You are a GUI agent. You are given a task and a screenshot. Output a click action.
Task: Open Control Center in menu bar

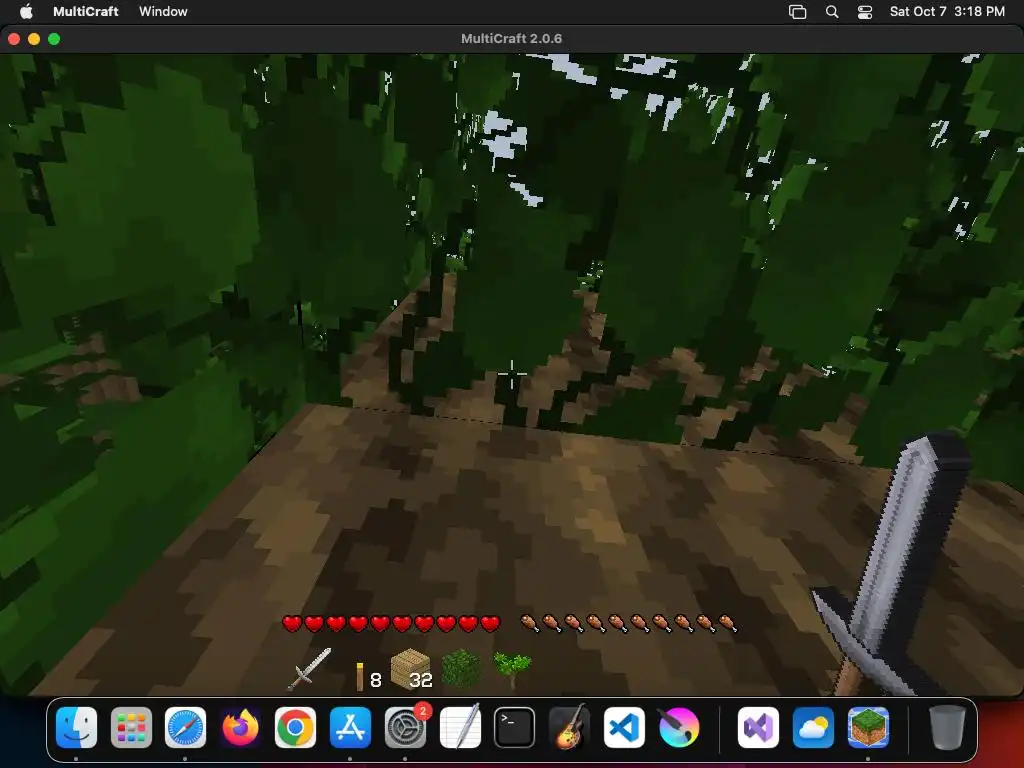coord(865,12)
